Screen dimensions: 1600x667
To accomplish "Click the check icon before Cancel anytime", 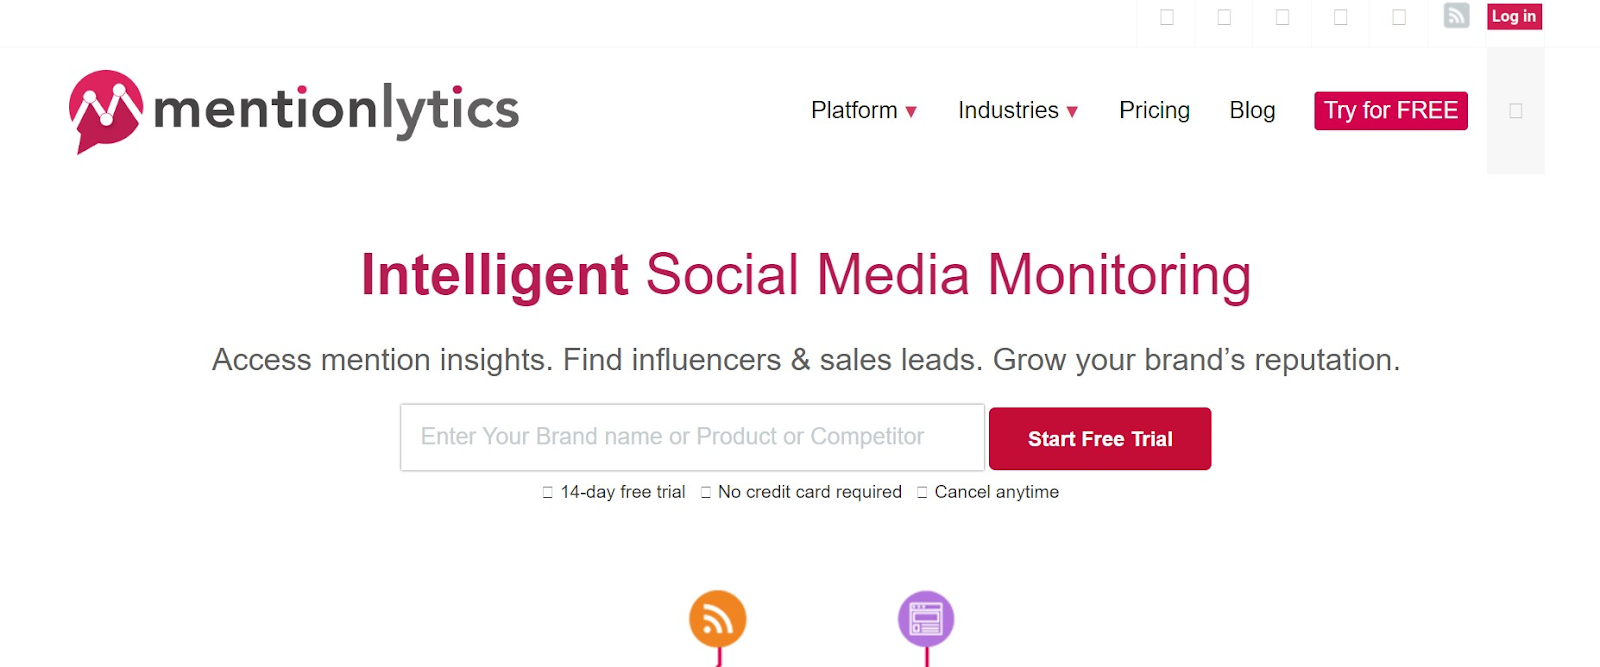I will click(x=922, y=492).
